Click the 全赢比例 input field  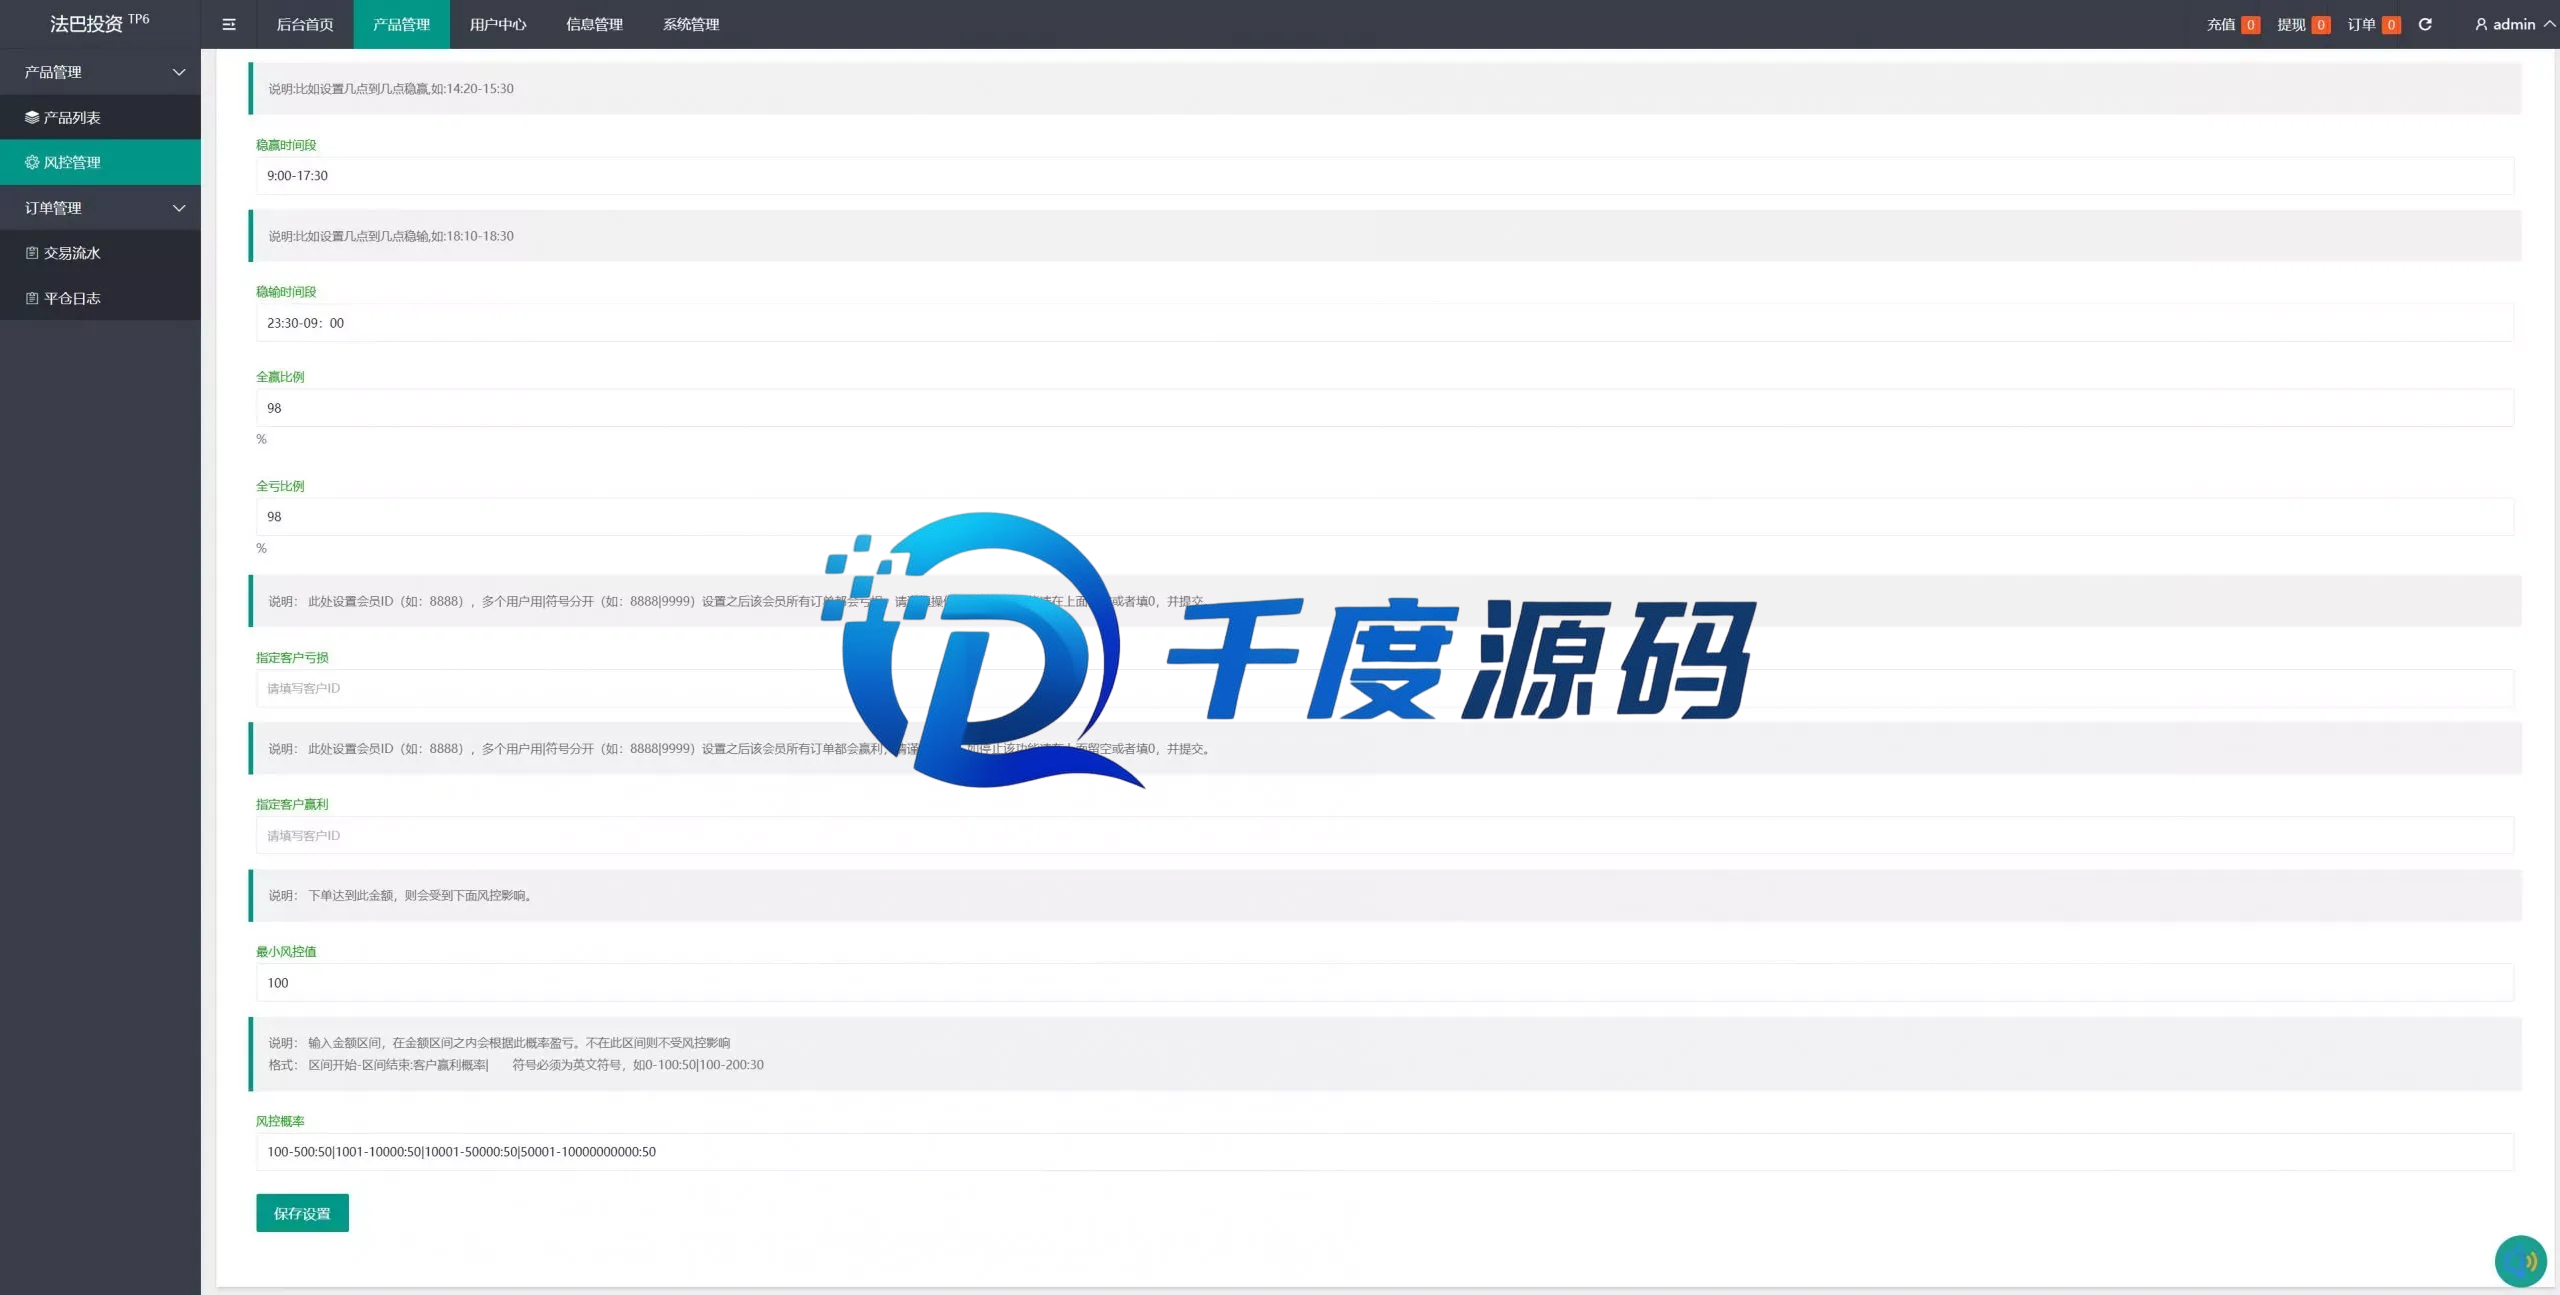point(1384,408)
